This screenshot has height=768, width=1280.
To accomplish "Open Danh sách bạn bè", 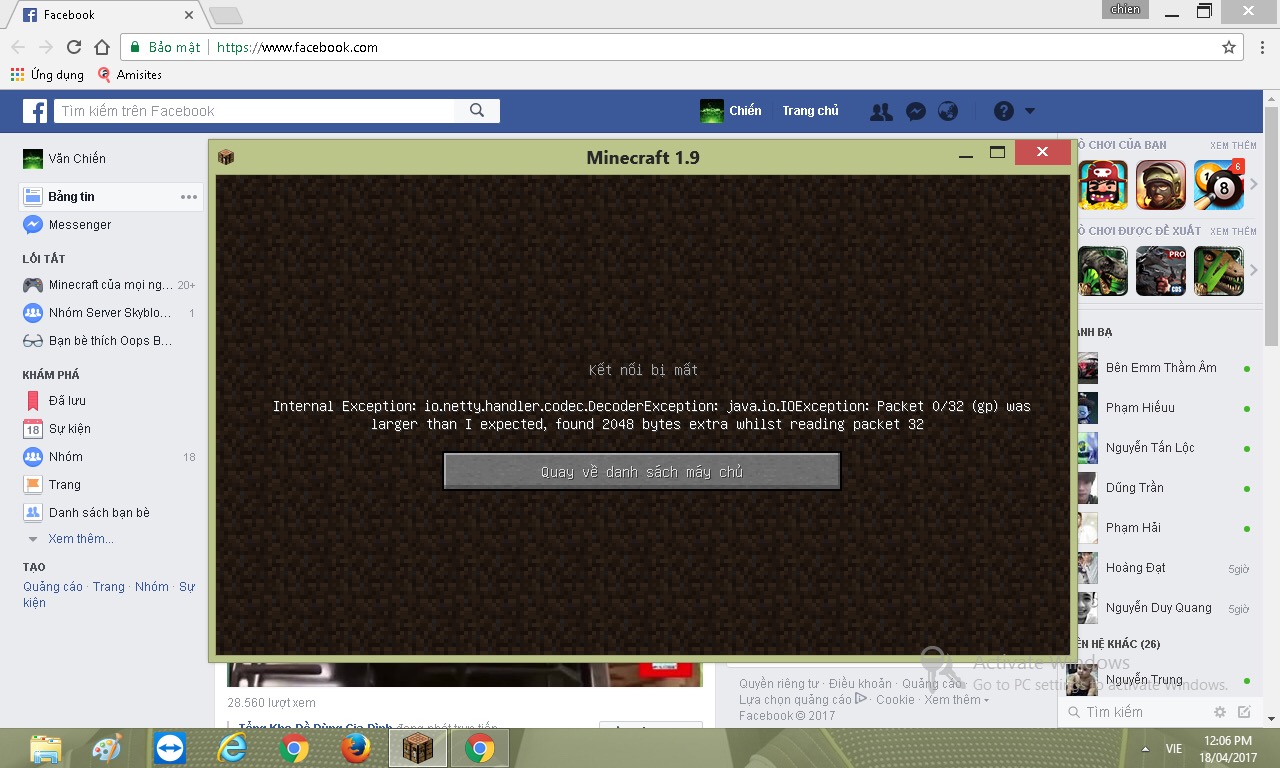I will (x=87, y=513).
